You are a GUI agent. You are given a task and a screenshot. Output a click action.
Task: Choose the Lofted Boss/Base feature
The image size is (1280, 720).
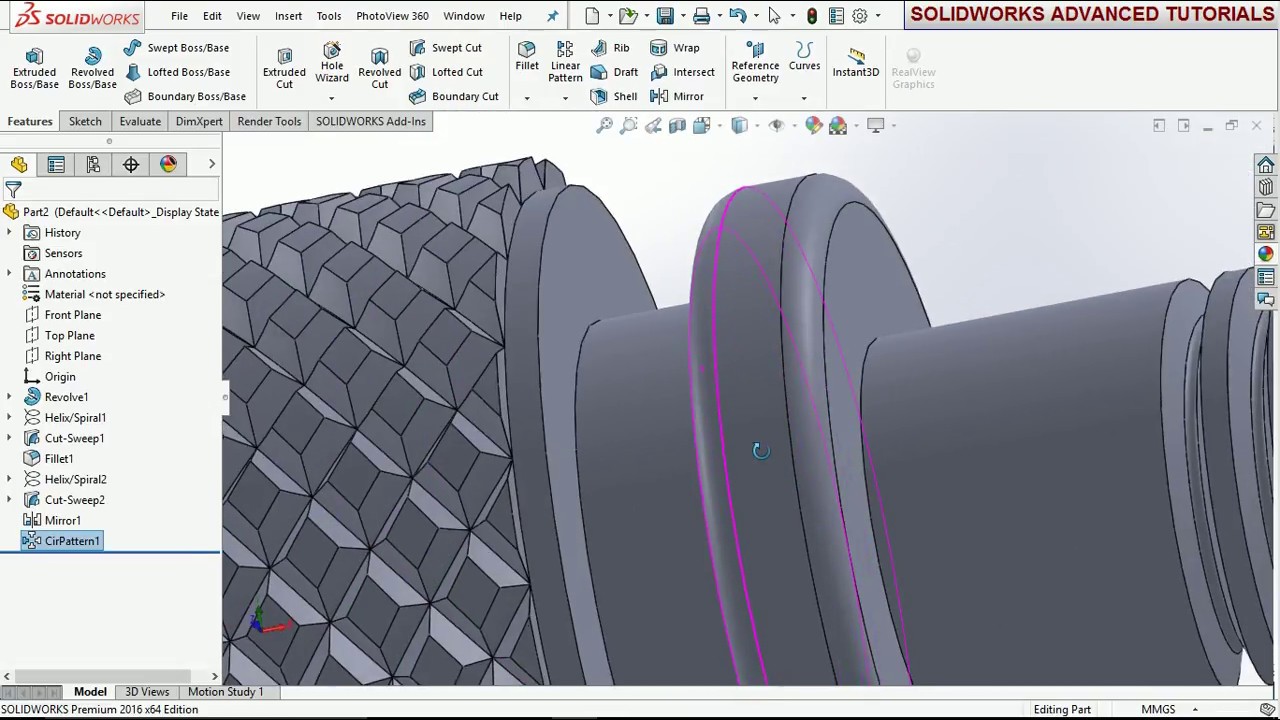coord(177,72)
